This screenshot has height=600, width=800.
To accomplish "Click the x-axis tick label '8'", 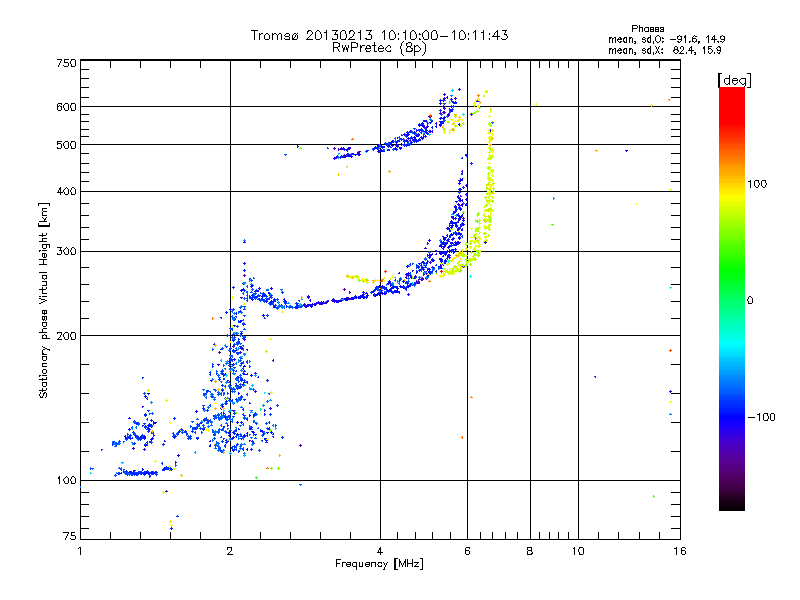I will (x=530, y=551).
